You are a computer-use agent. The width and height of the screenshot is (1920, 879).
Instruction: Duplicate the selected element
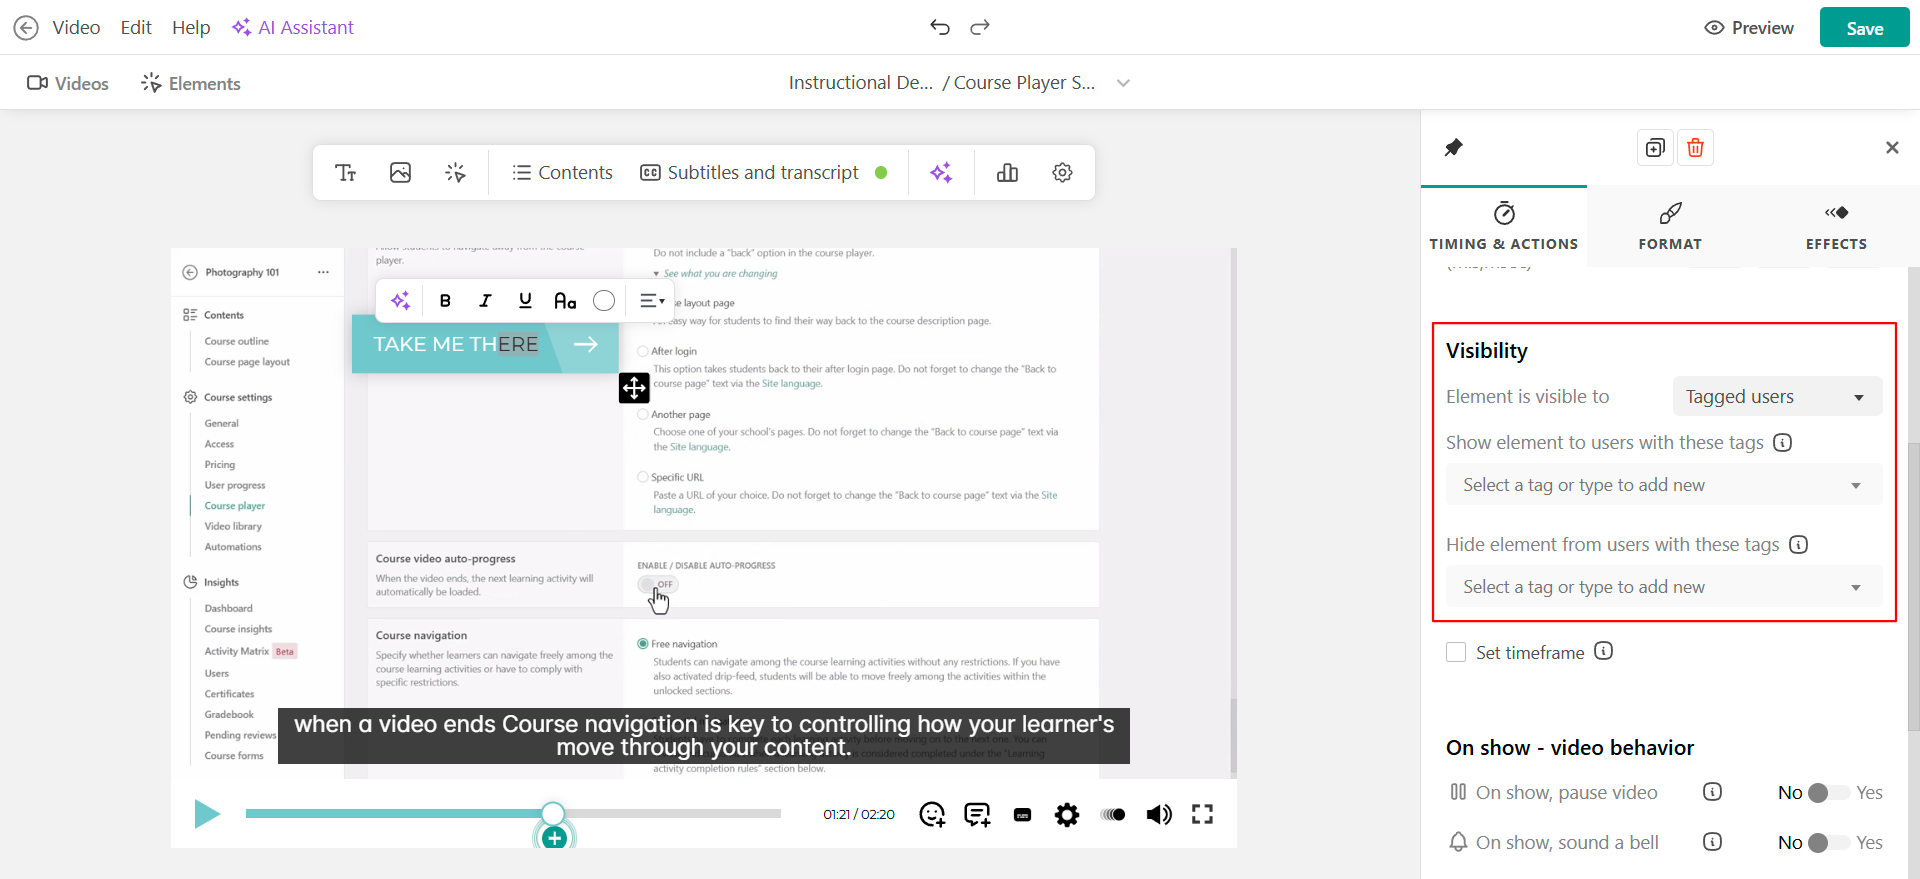(x=1655, y=148)
